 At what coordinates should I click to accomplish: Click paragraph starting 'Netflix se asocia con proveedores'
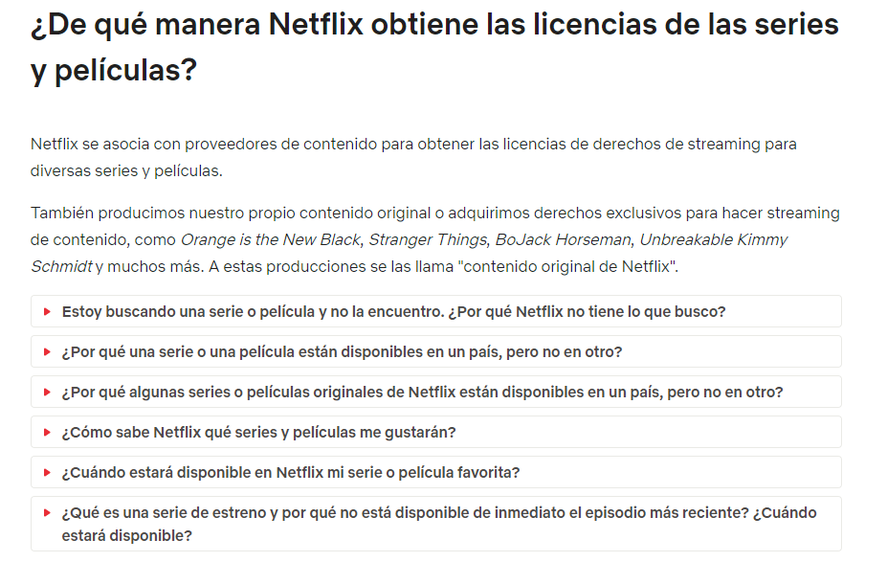click(x=413, y=157)
